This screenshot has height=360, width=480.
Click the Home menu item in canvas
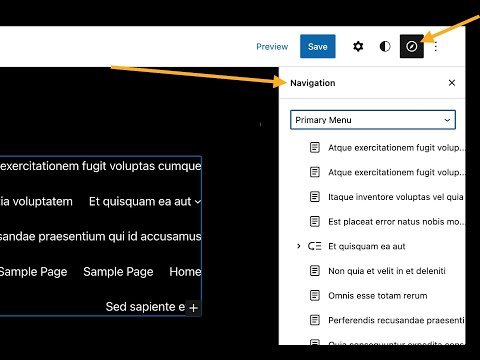(185, 272)
